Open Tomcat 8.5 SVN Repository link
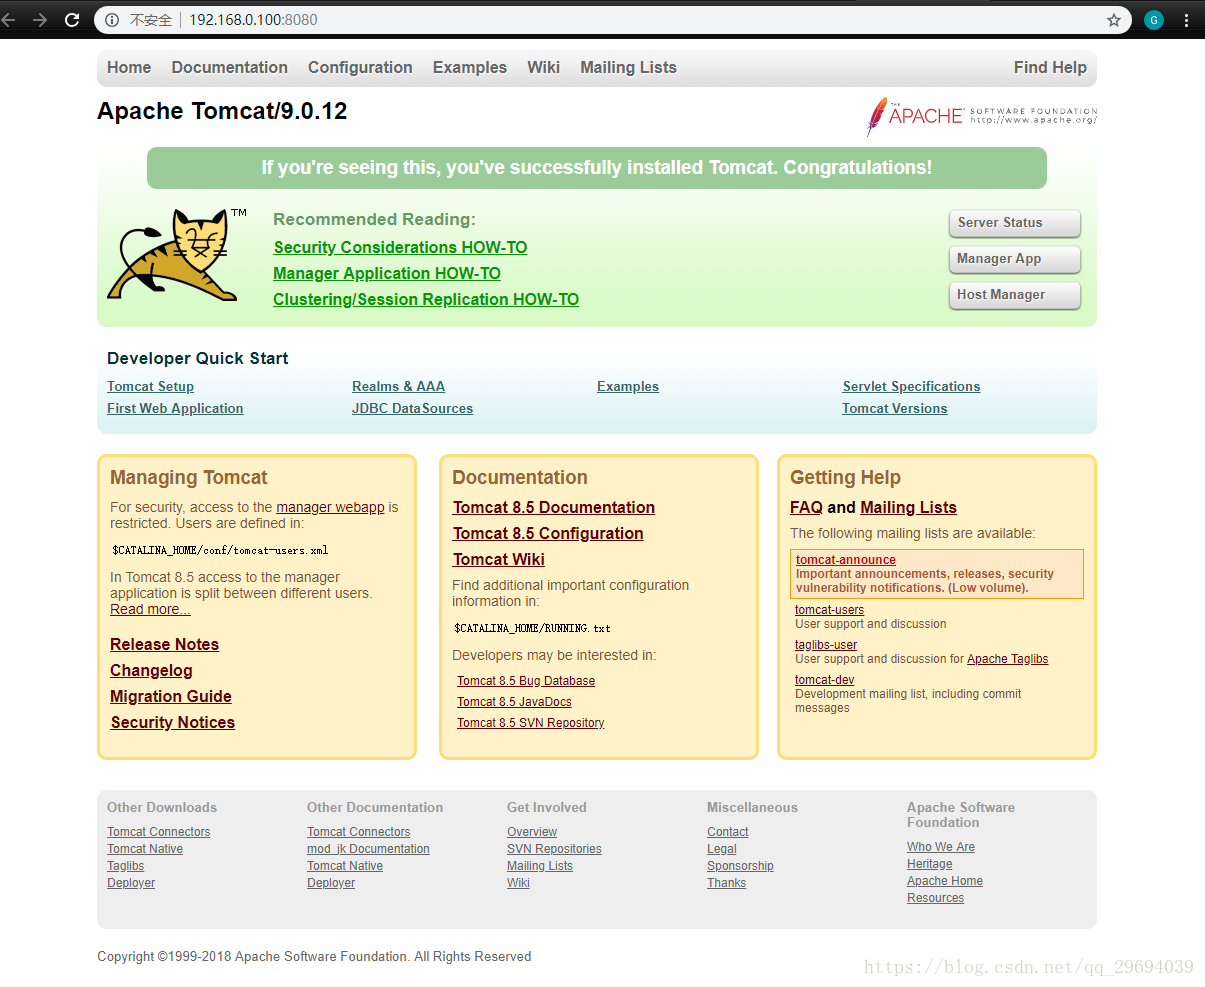The width and height of the screenshot is (1205, 987). (x=531, y=723)
